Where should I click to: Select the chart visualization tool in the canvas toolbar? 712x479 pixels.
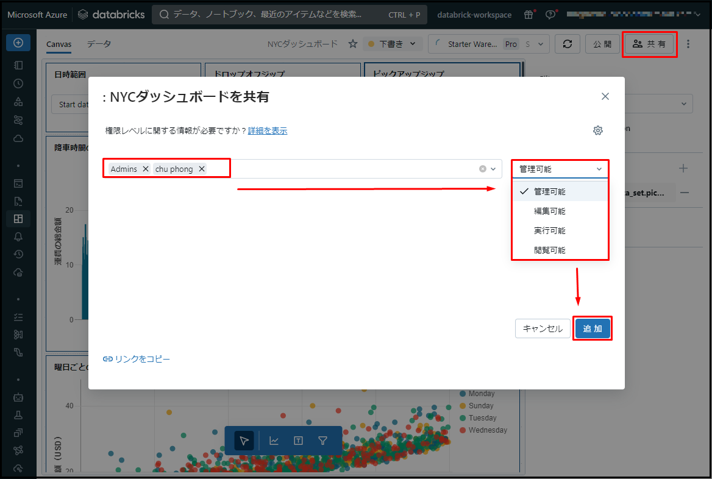273,441
